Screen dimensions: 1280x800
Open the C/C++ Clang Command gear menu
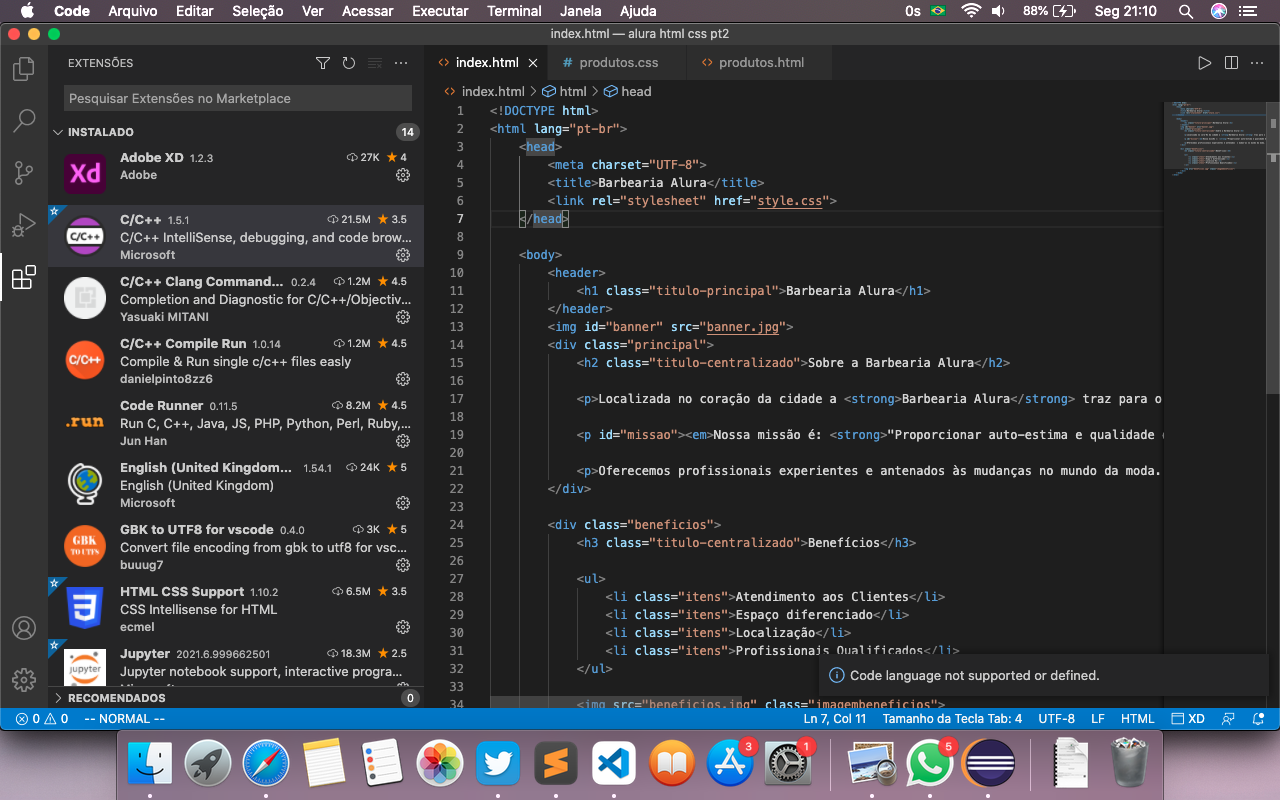pos(403,317)
